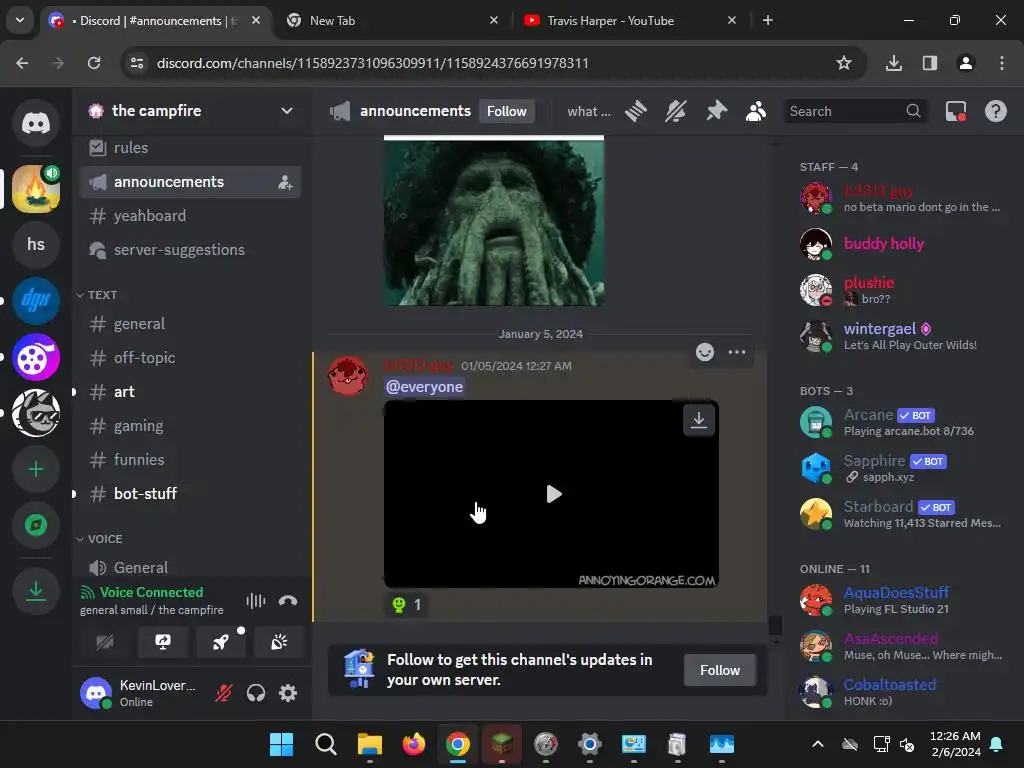Open the Help question mark icon
Screen dimensions: 1024x768
[995, 111]
